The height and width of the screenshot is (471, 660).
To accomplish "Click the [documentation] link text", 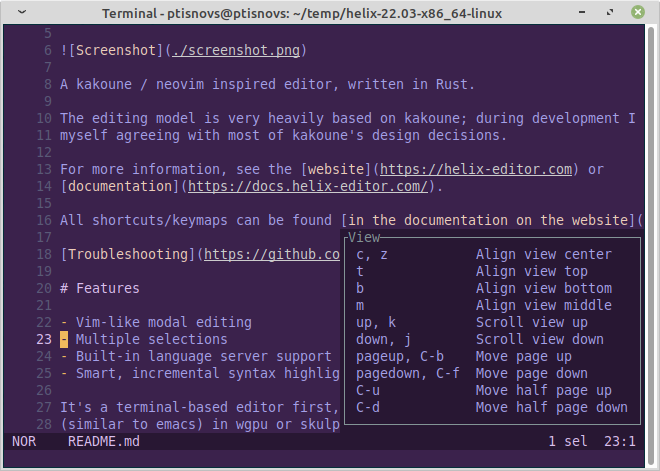I will 120,186.
